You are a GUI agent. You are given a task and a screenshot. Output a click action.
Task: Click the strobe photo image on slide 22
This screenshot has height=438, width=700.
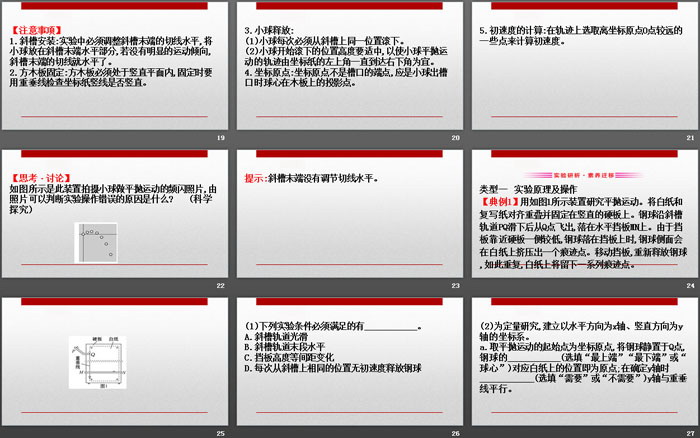[96, 242]
